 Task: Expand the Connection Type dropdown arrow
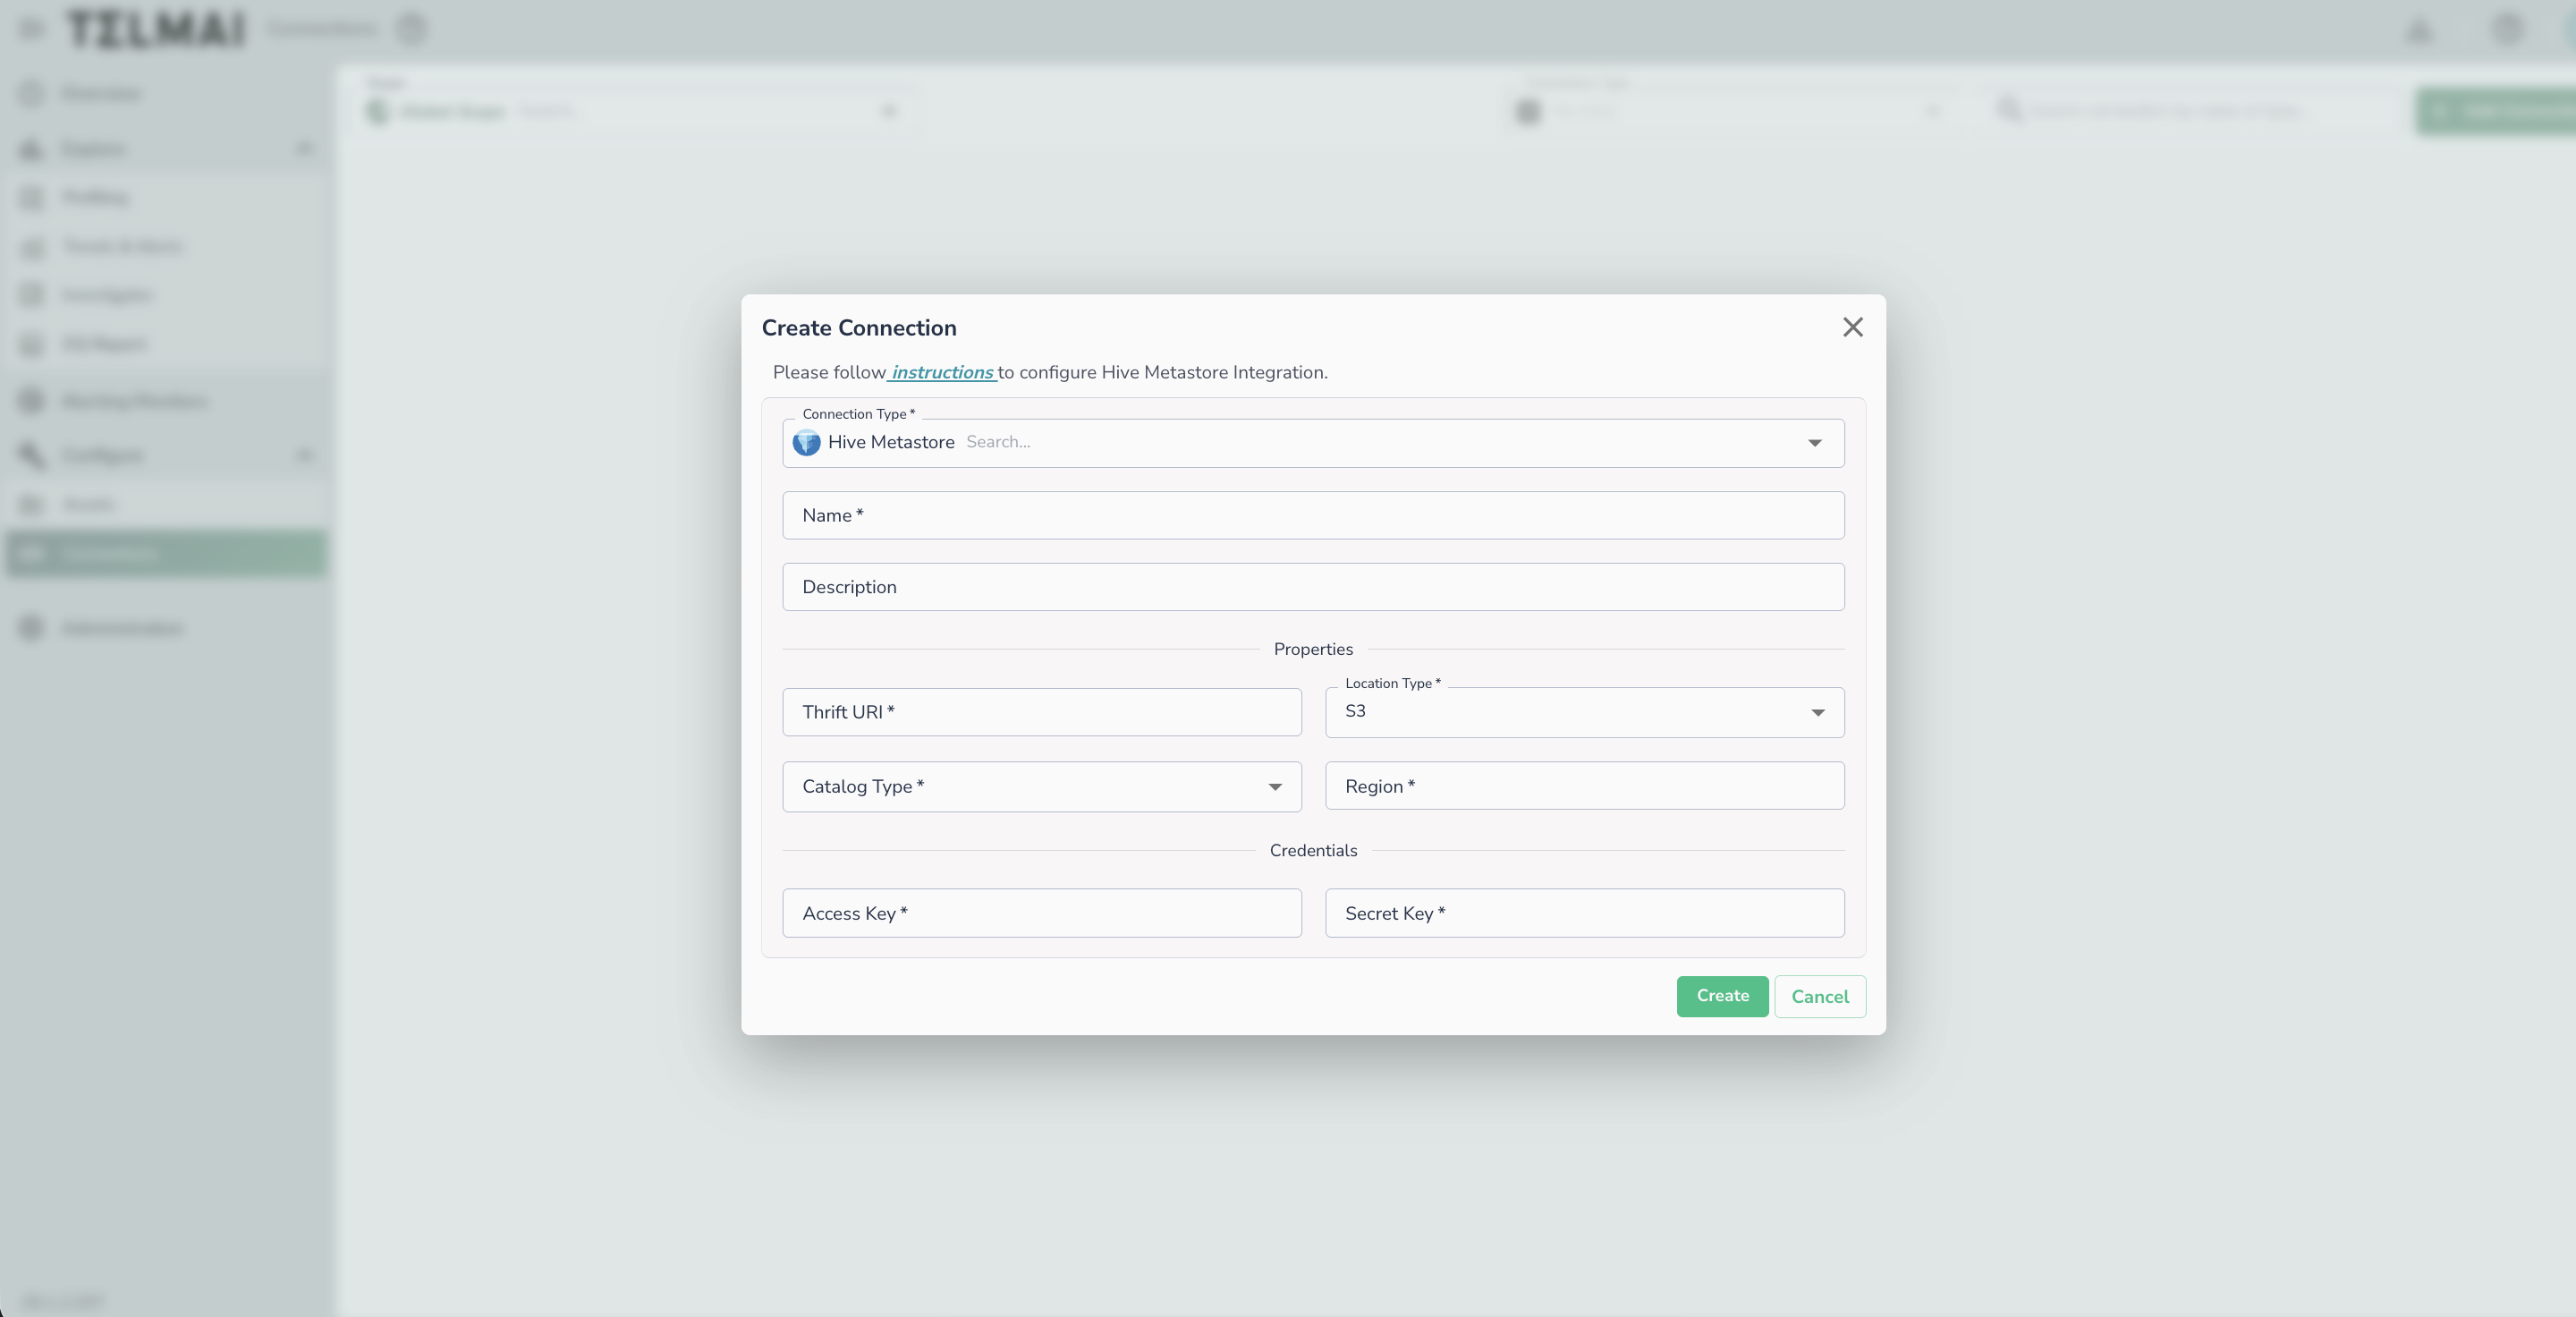(1814, 443)
